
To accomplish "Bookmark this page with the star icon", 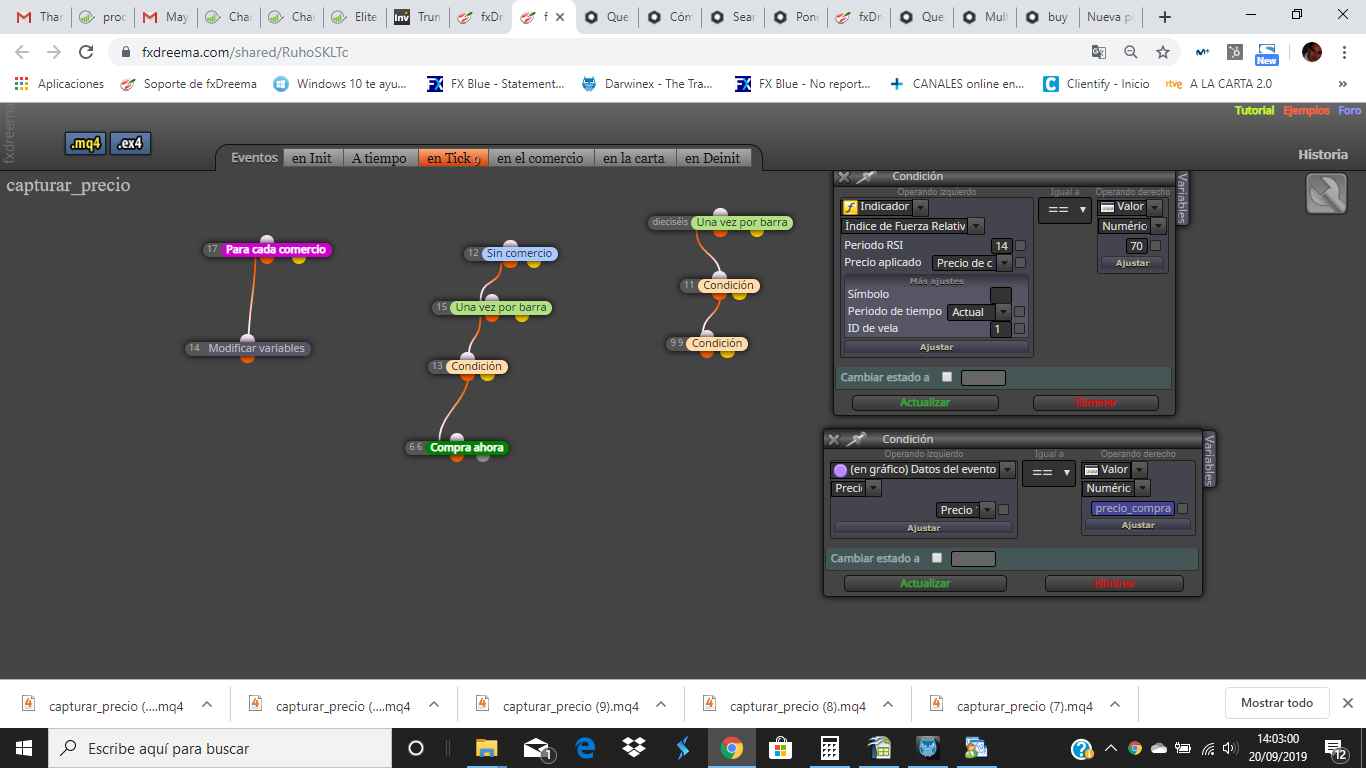I will 1163,52.
